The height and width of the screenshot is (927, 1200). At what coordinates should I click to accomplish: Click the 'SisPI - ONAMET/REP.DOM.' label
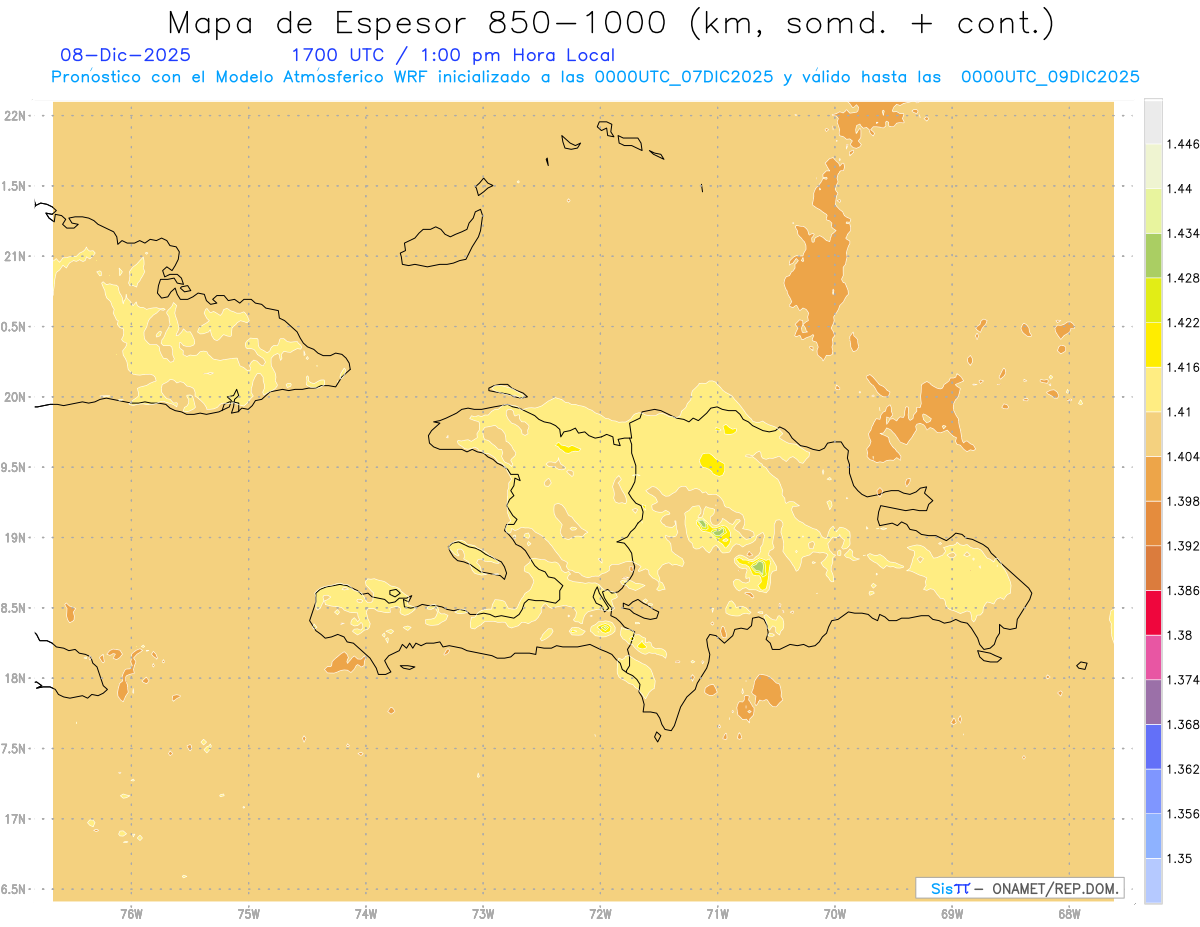[1020, 888]
